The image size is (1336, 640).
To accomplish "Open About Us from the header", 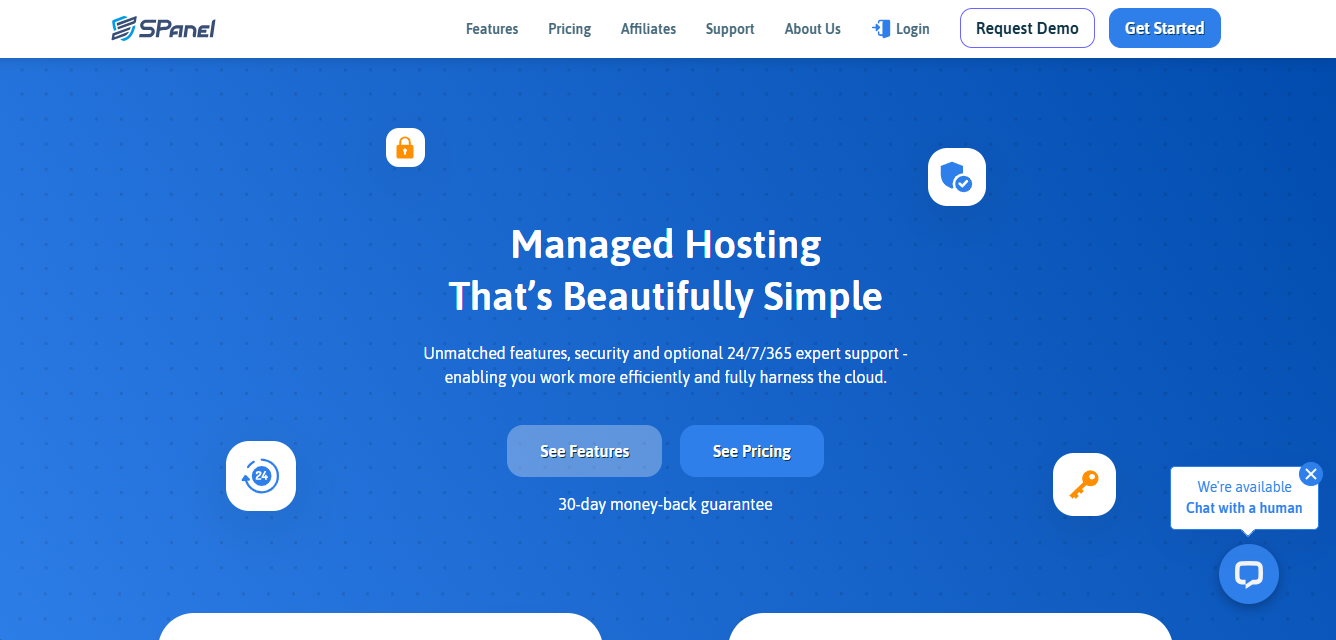I will pos(812,29).
